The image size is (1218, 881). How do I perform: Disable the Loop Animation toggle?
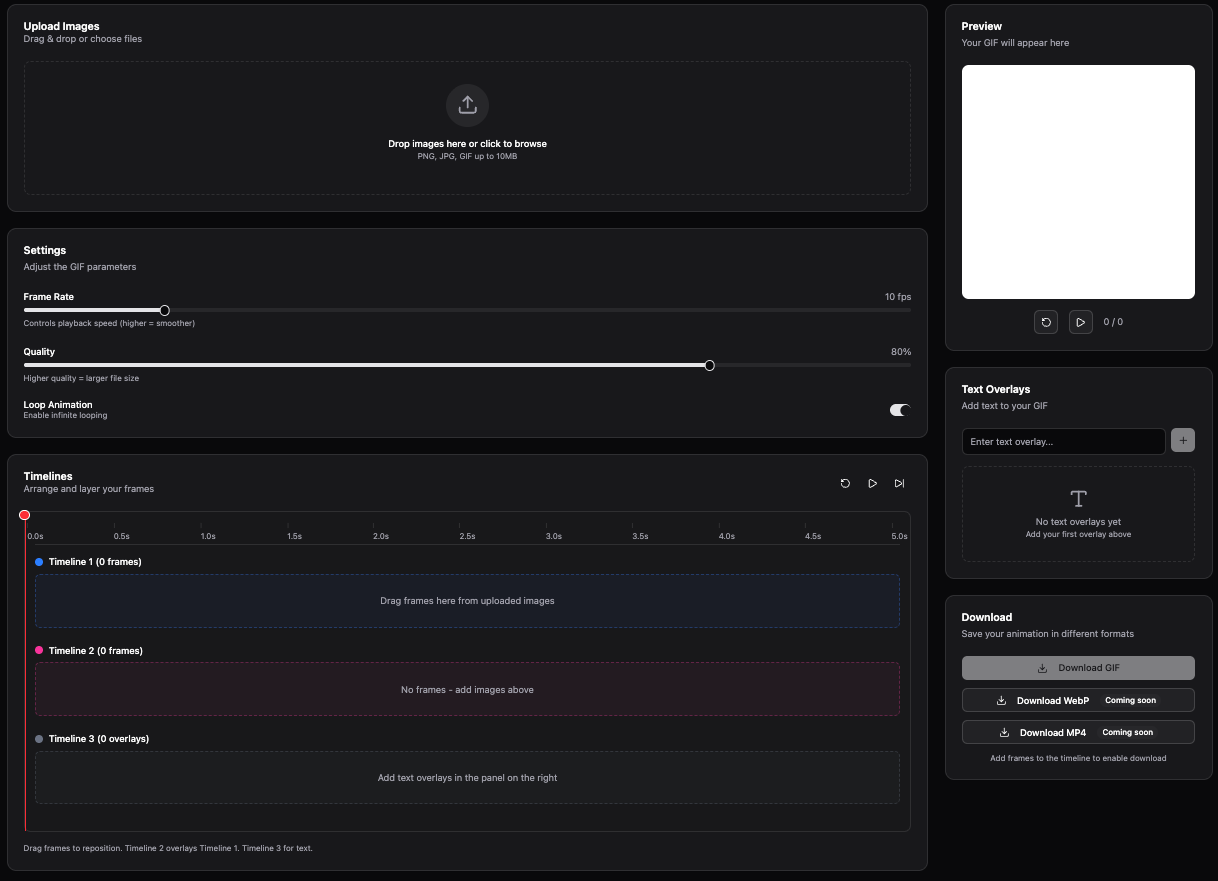(x=899, y=410)
